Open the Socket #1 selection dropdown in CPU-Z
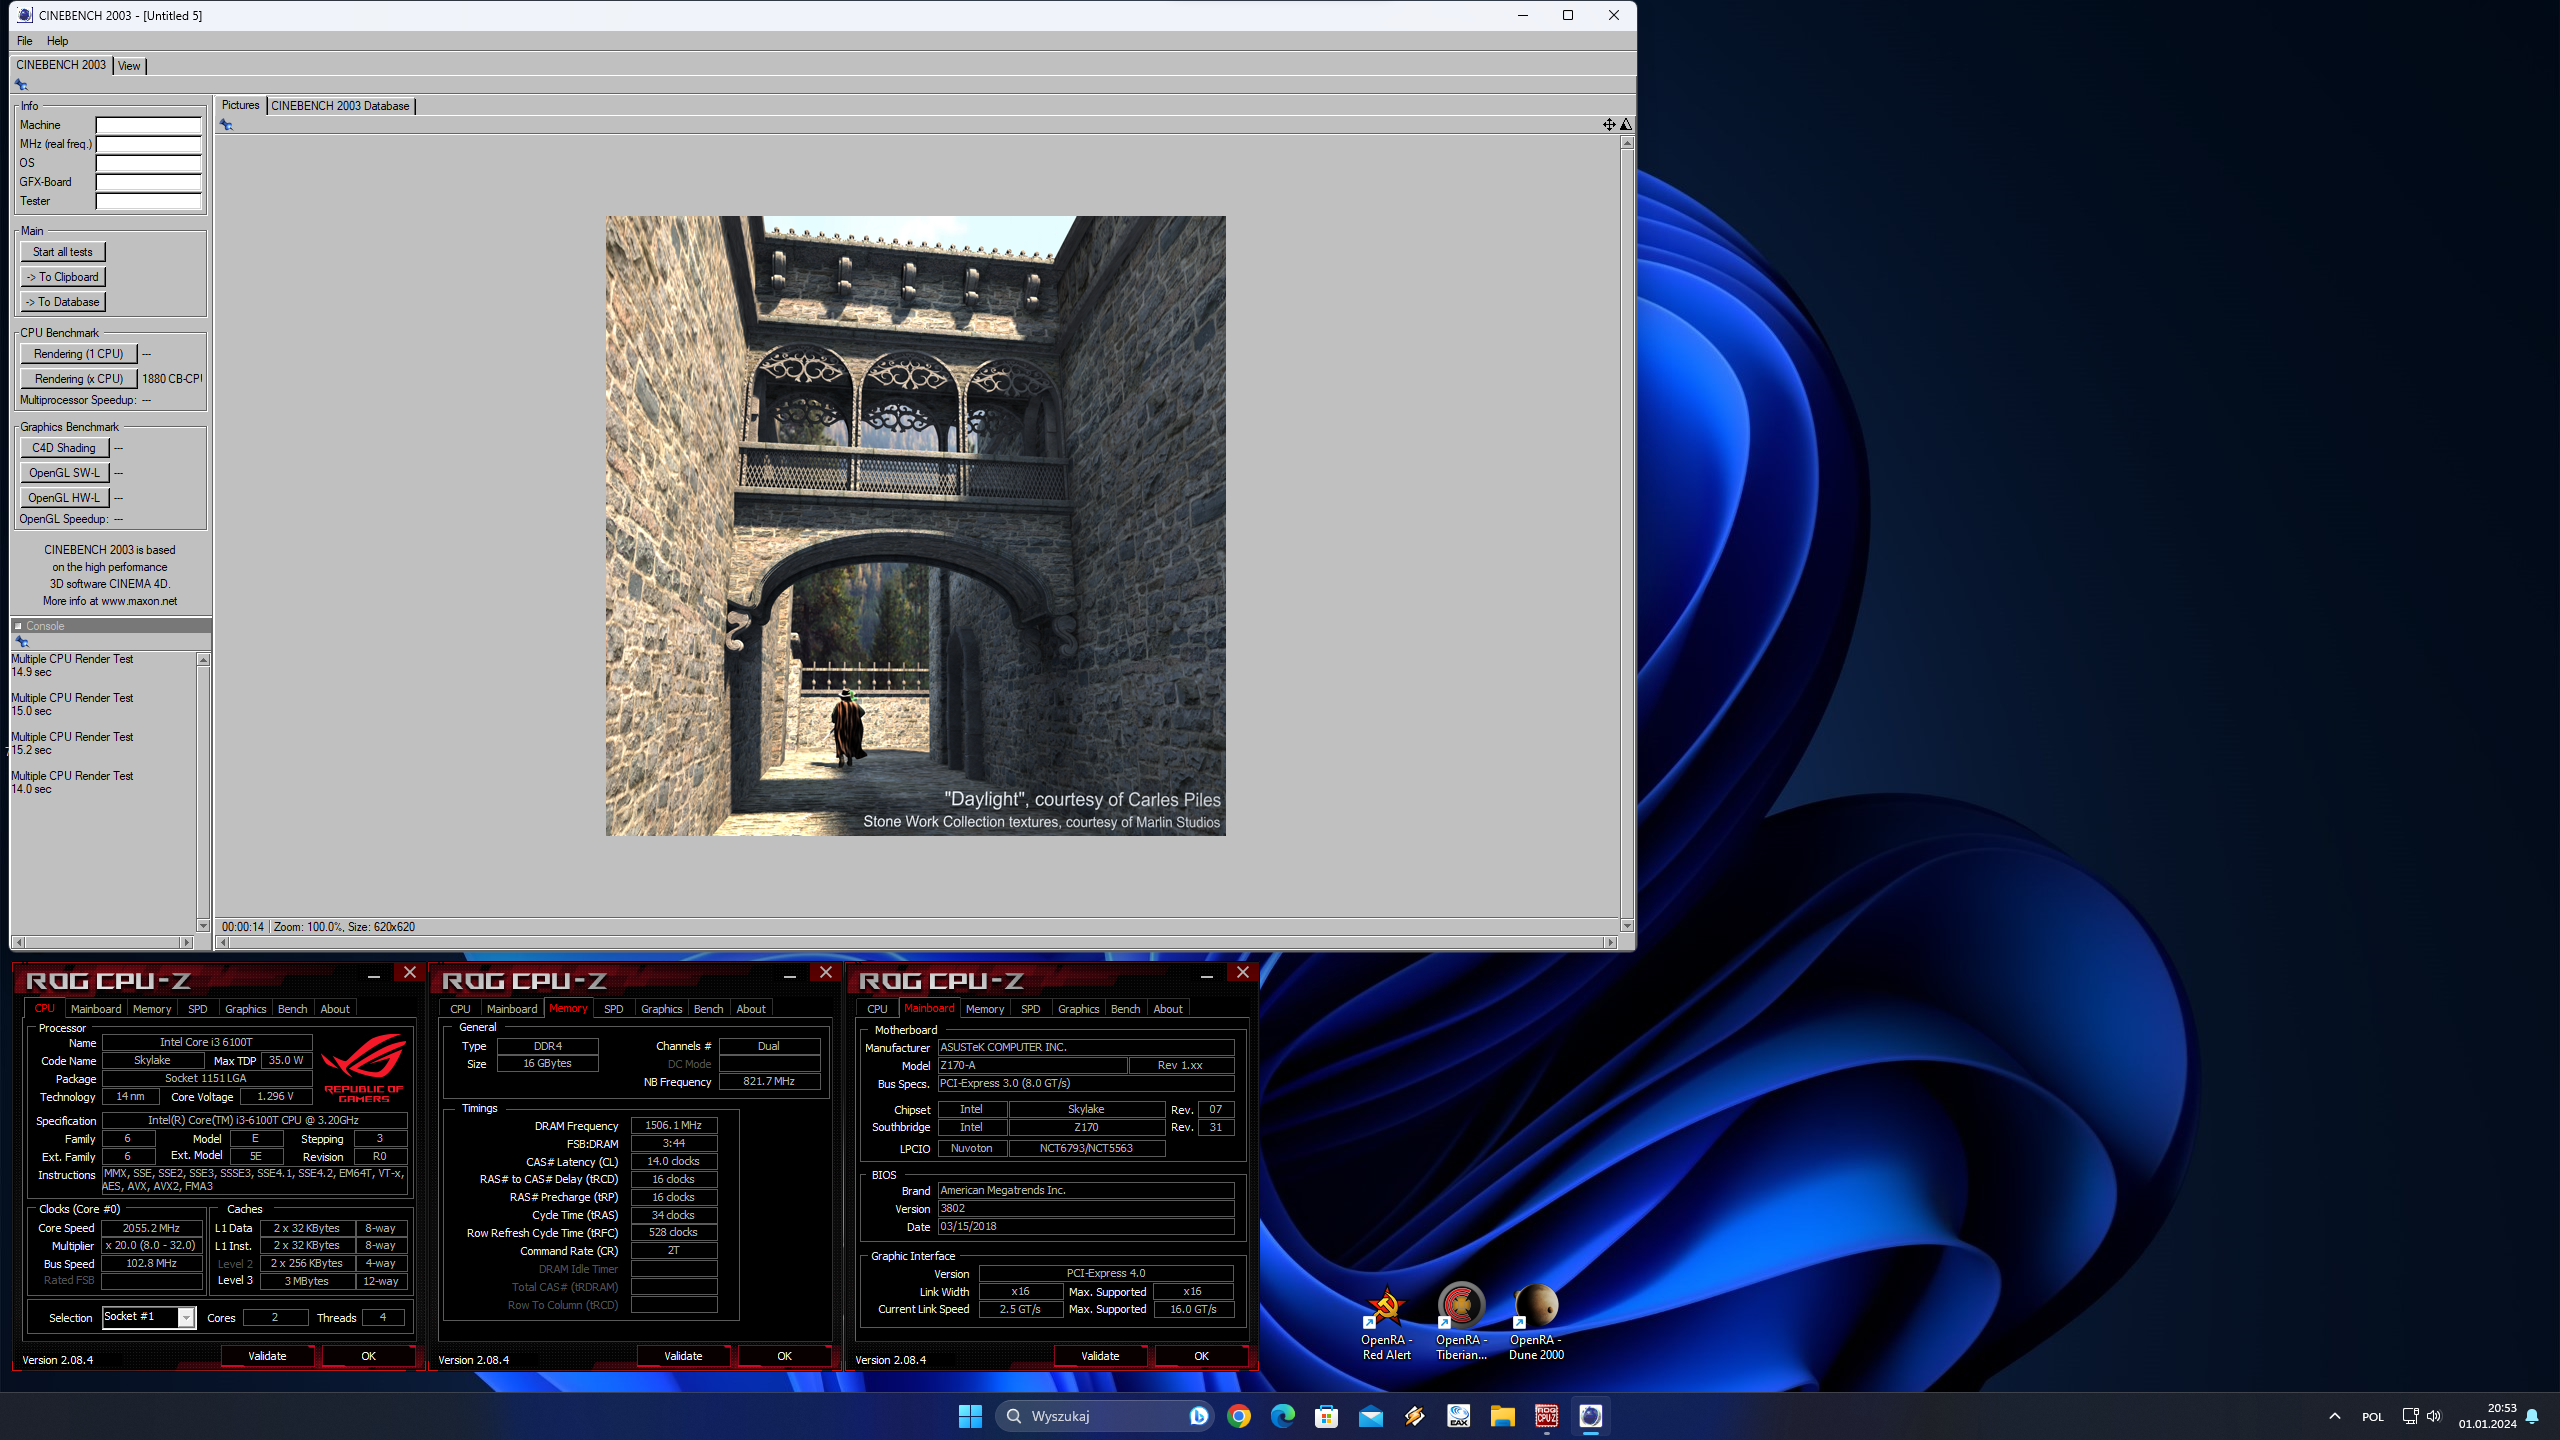Screen dimensions: 2560x1440 [x=186, y=1318]
